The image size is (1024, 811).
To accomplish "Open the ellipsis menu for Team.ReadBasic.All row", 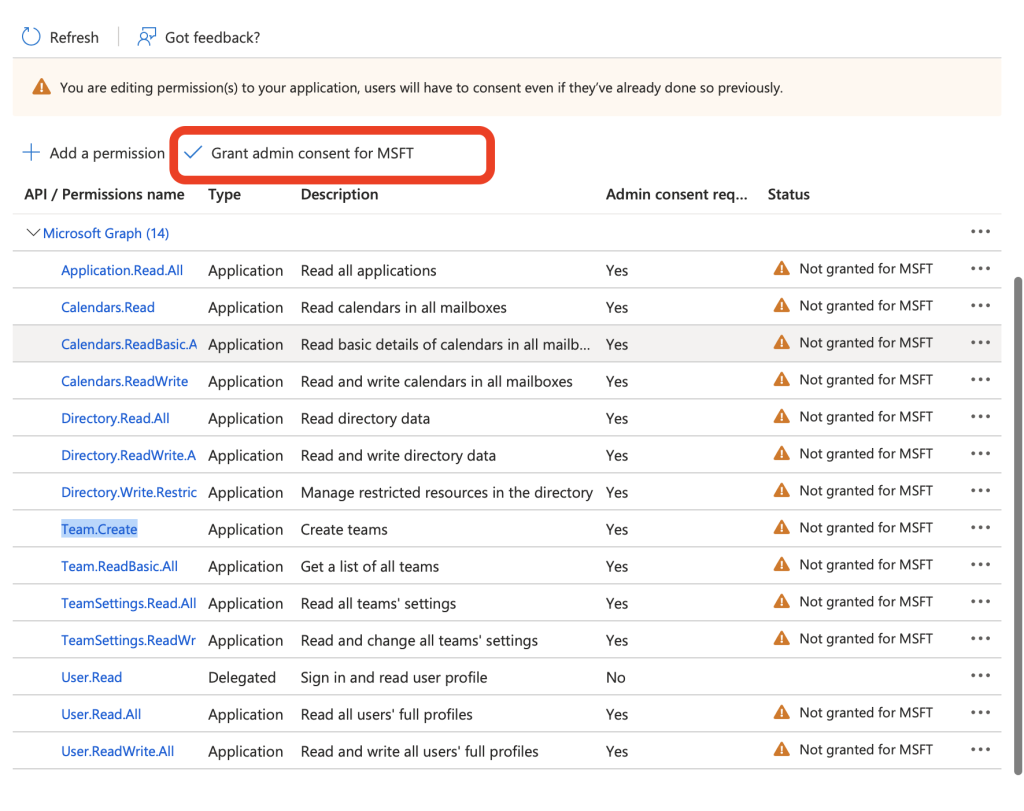I will [x=980, y=565].
